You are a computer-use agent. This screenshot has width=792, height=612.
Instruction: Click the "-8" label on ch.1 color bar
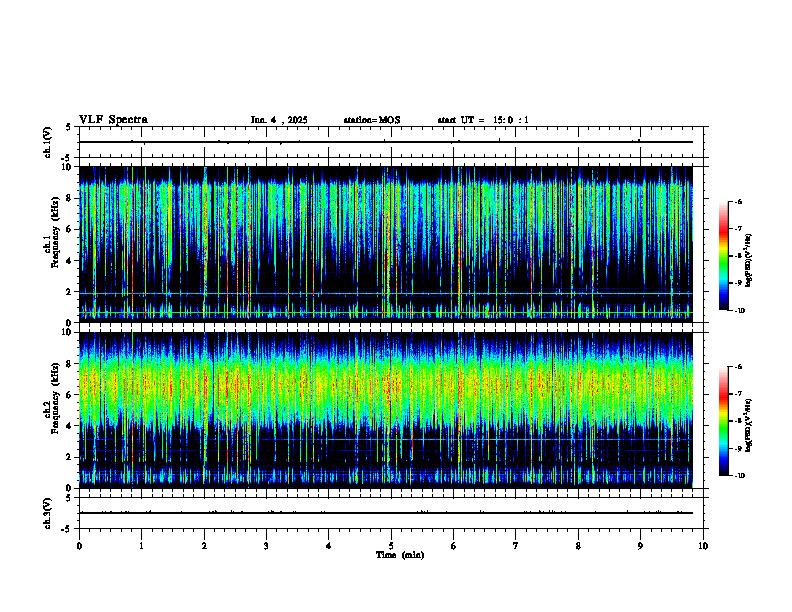(738, 256)
